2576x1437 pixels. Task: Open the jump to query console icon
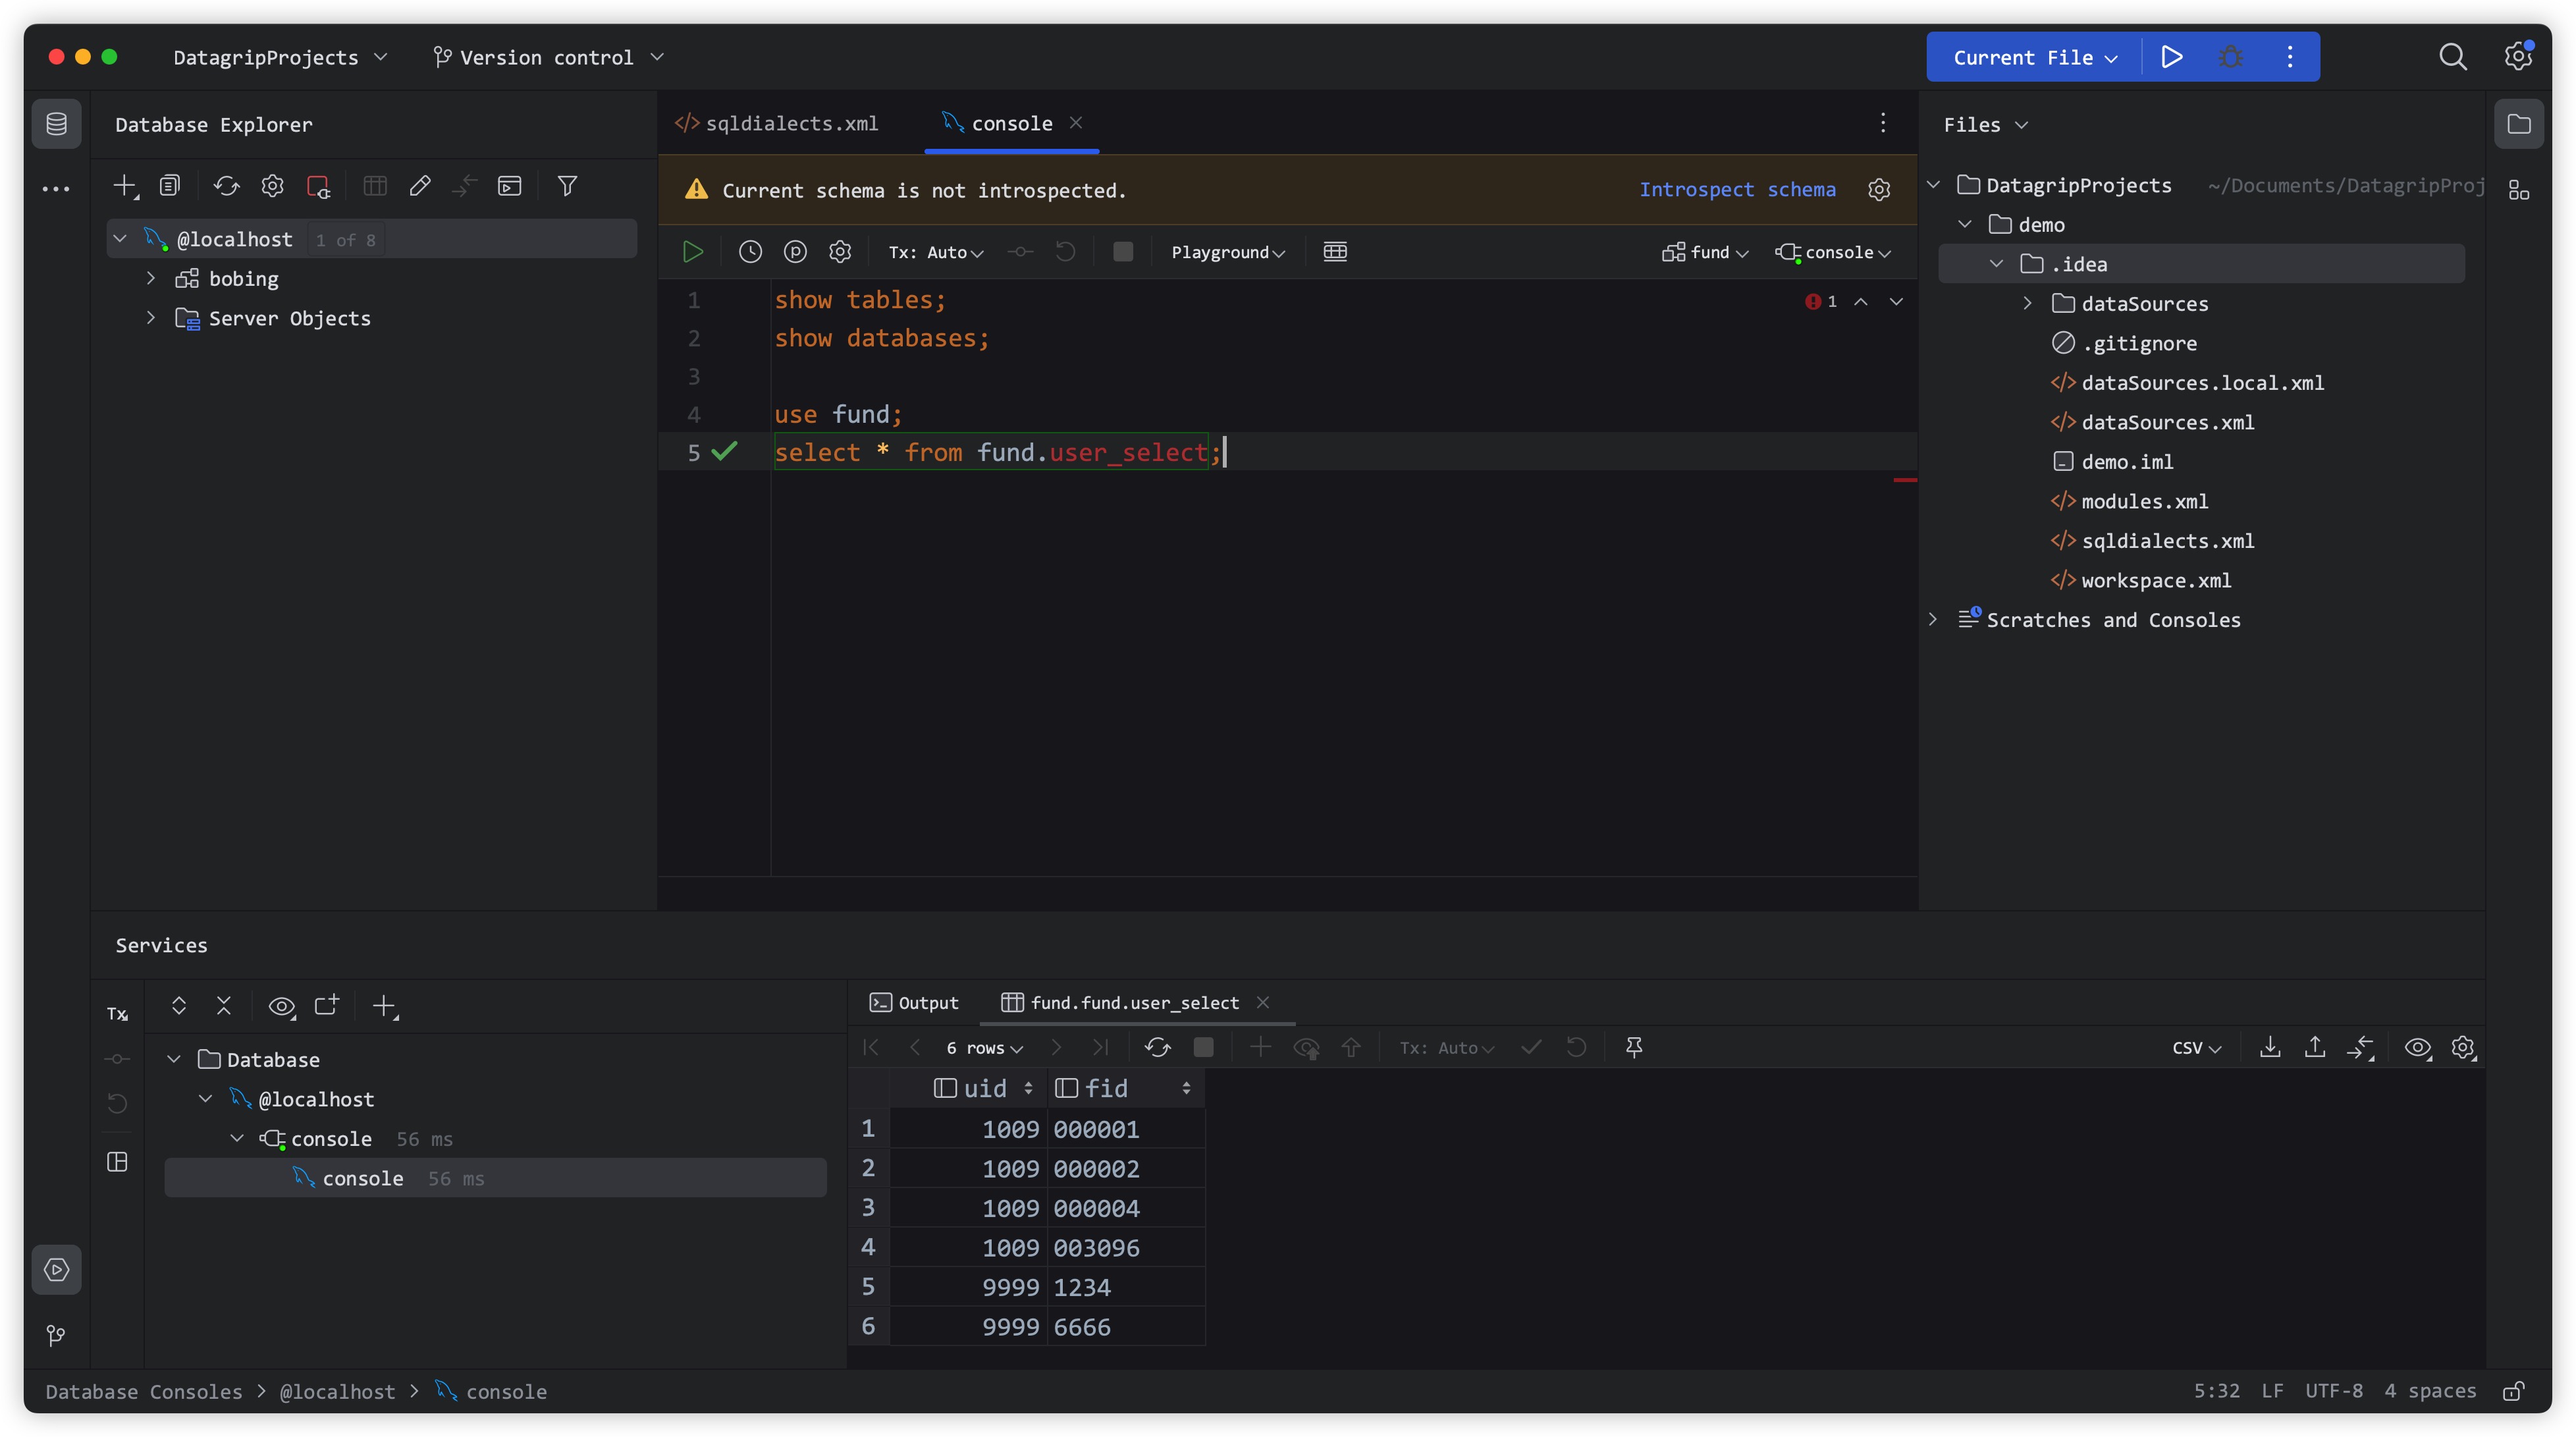pos(510,186)
